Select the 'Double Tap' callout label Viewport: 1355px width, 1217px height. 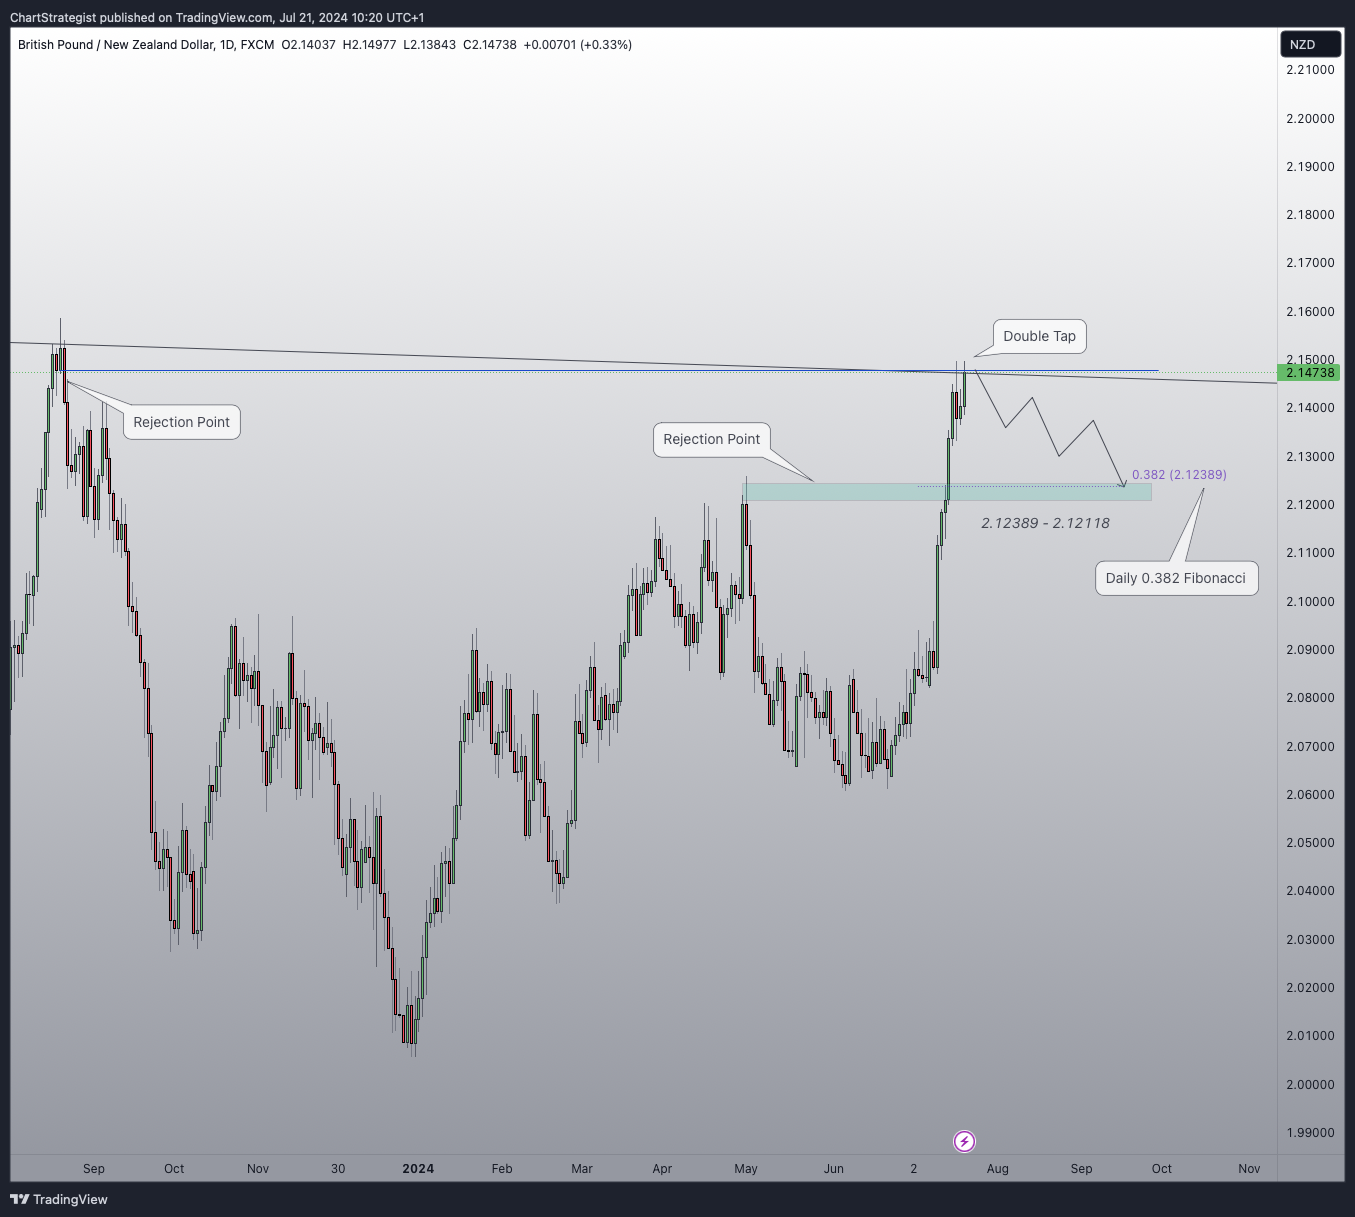tap(1039, 336)
